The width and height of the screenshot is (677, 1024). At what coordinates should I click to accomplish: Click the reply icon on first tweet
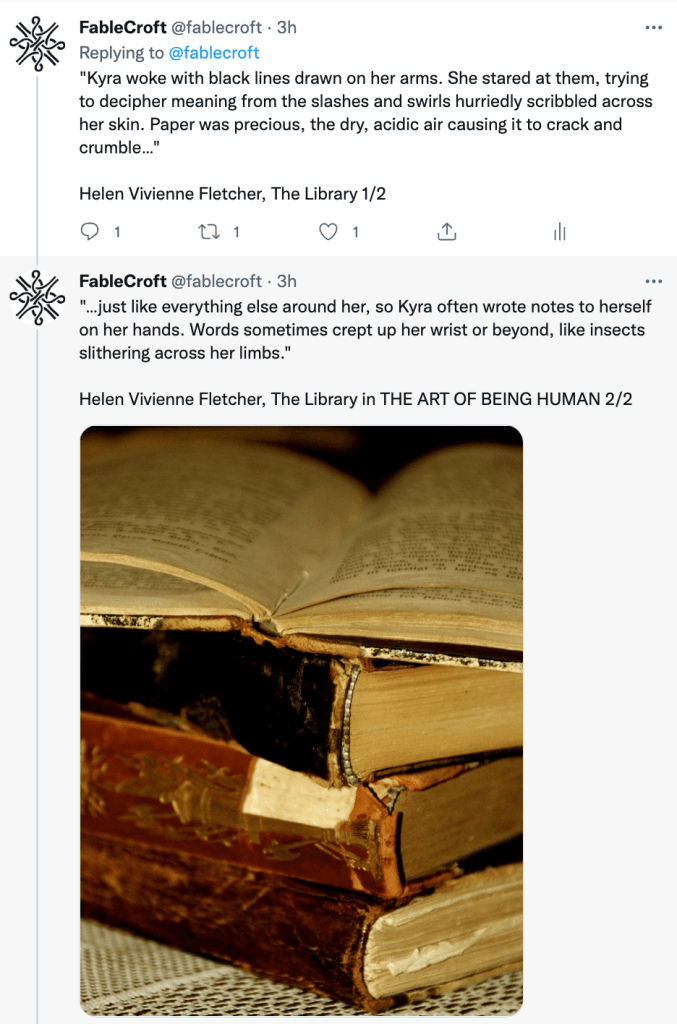(89, 231)
